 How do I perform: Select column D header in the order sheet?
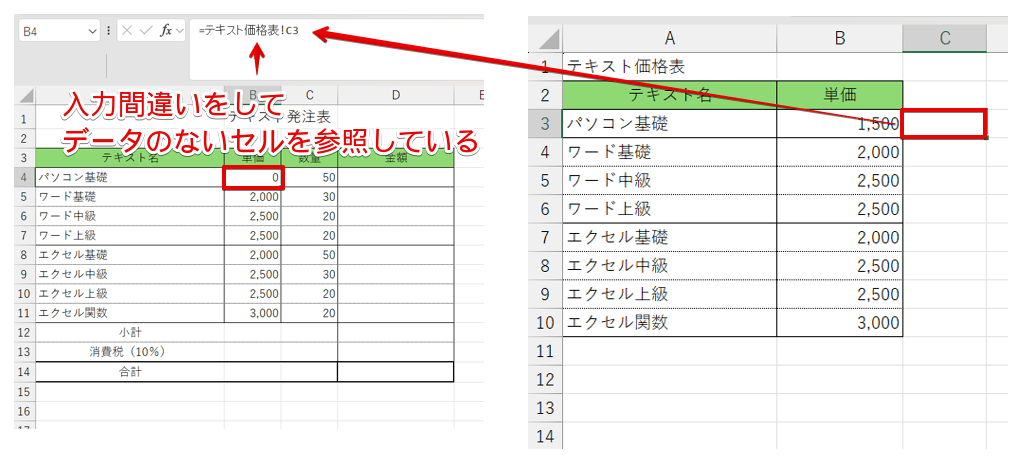[x=396, y=95]
